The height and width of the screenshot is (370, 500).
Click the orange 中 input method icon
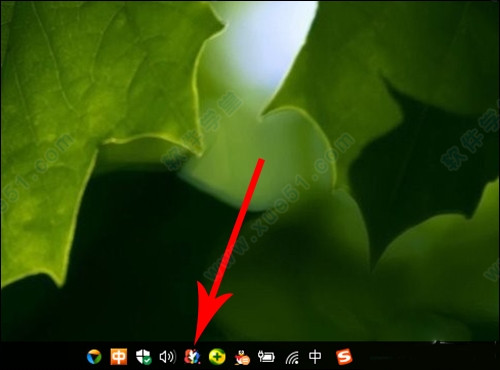pyautogui.click(x=119, y=357)
